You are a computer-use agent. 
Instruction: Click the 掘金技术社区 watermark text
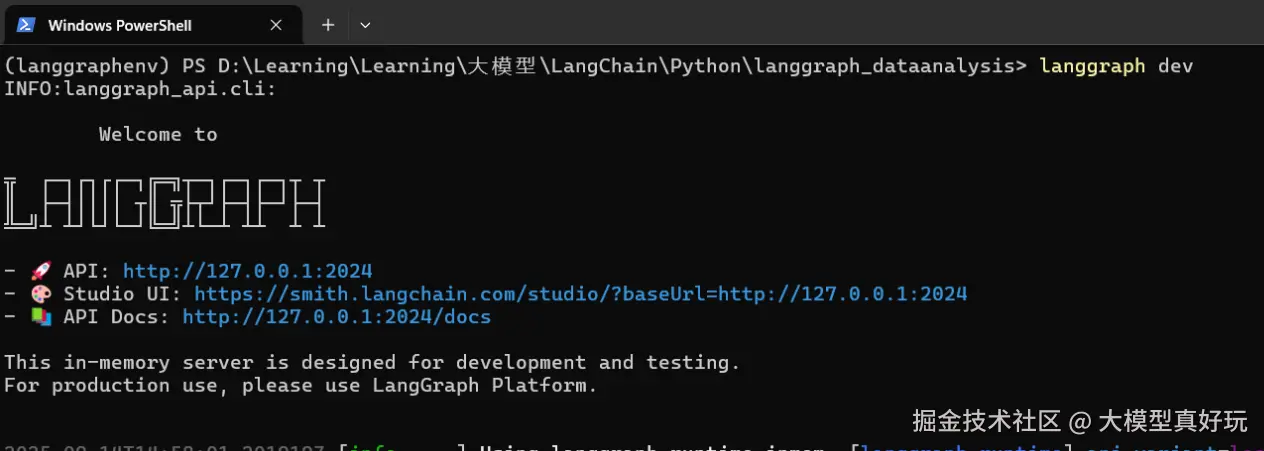[987, 421]
